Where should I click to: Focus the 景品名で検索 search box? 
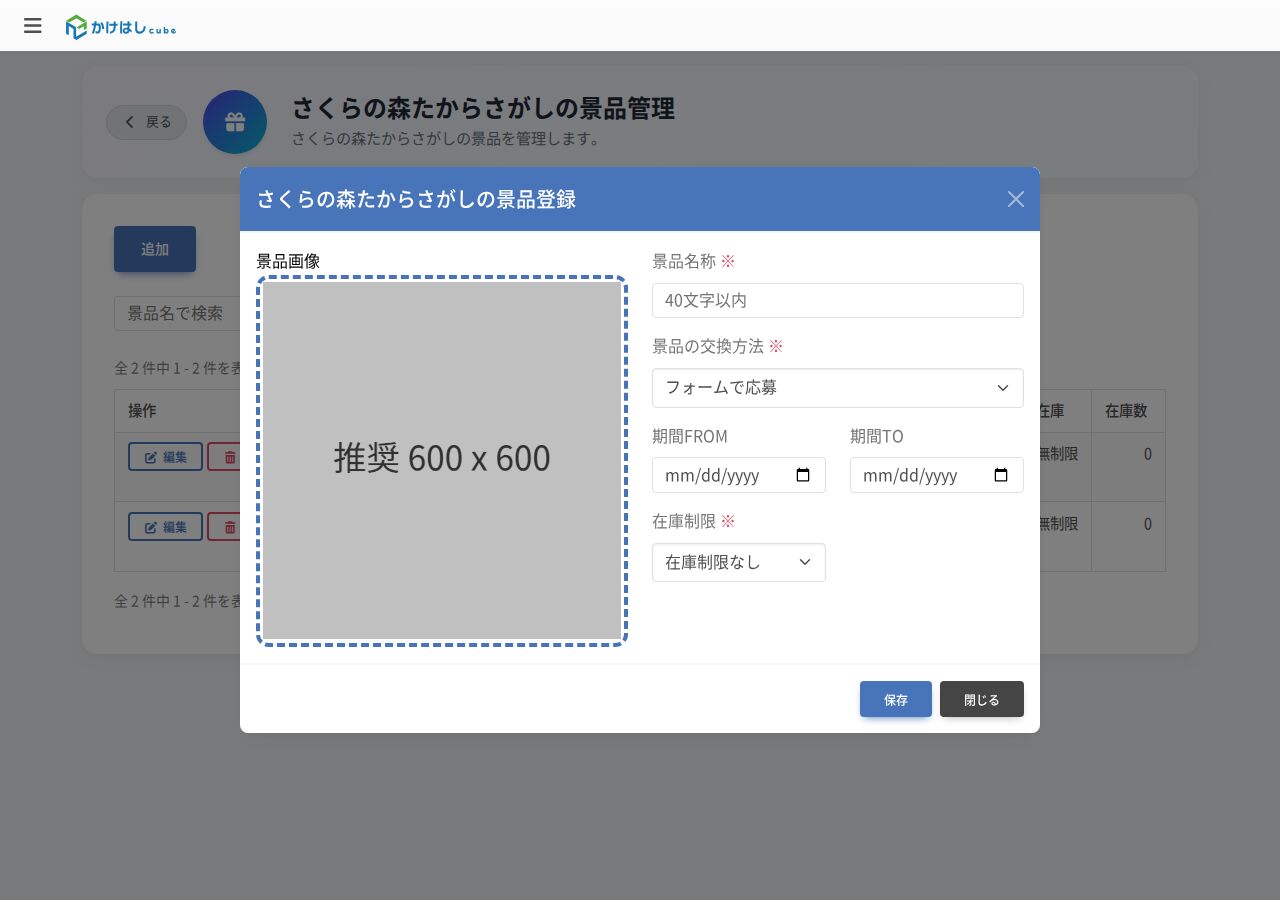click(177, 313)
